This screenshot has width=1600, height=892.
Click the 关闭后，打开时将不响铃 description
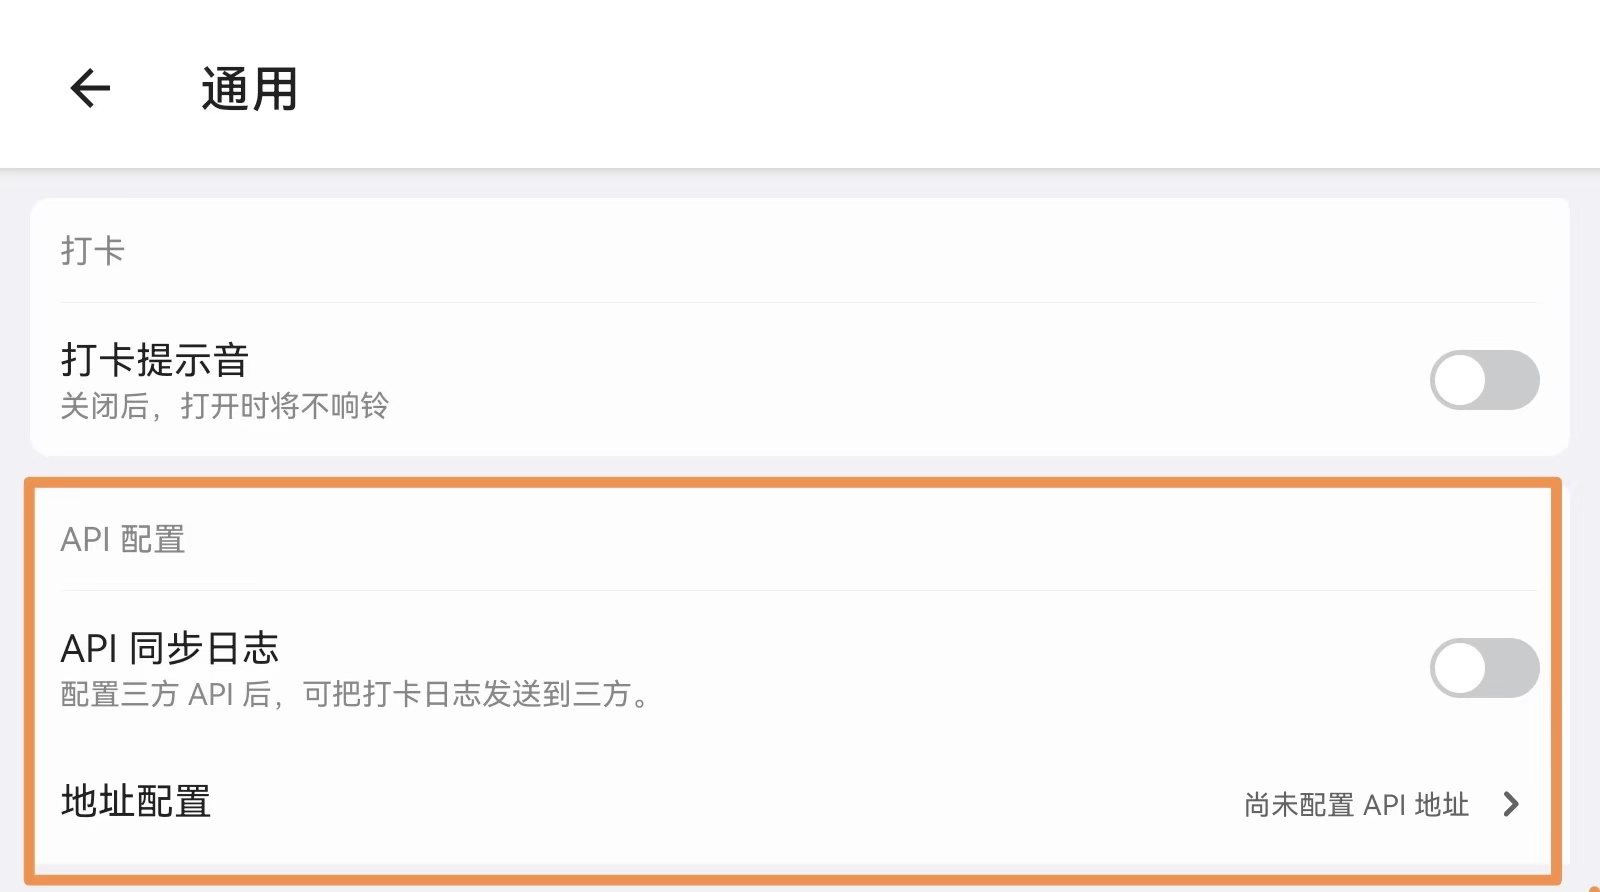224,407
